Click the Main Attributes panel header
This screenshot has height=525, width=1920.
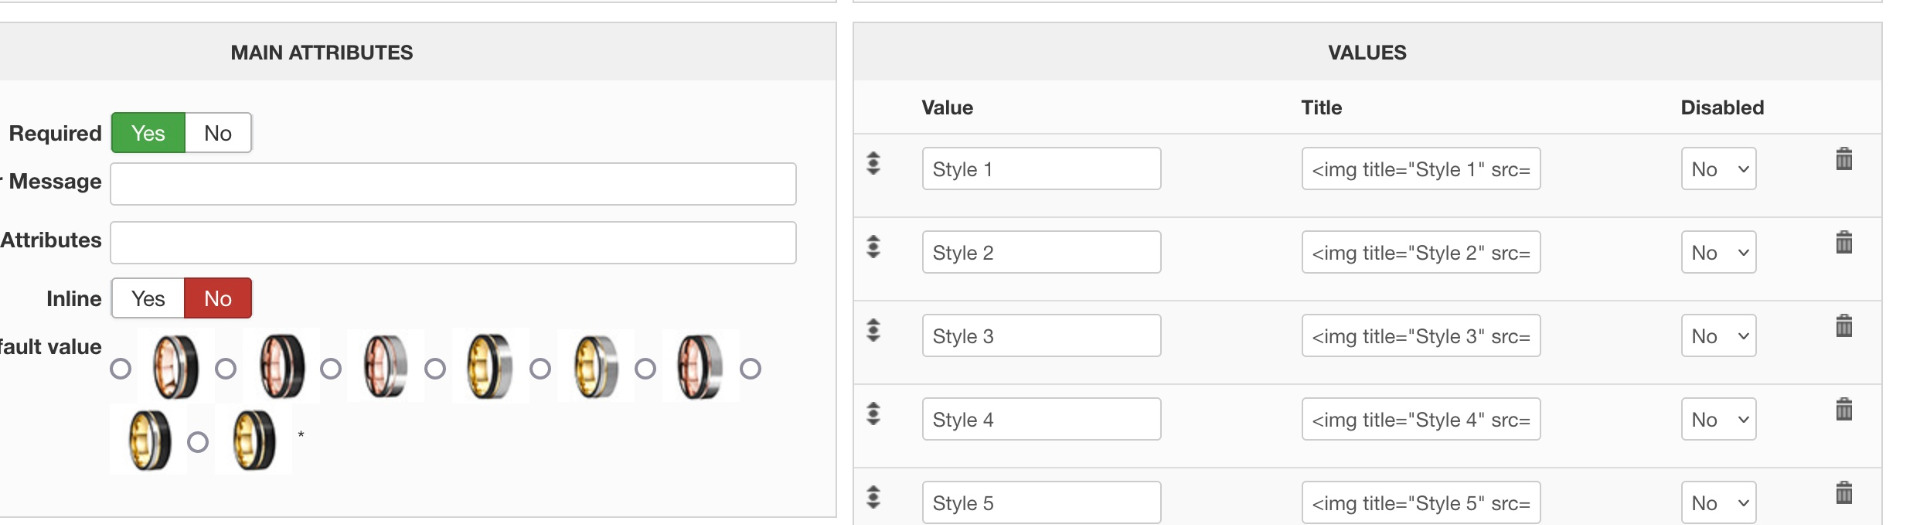point(322,52)
